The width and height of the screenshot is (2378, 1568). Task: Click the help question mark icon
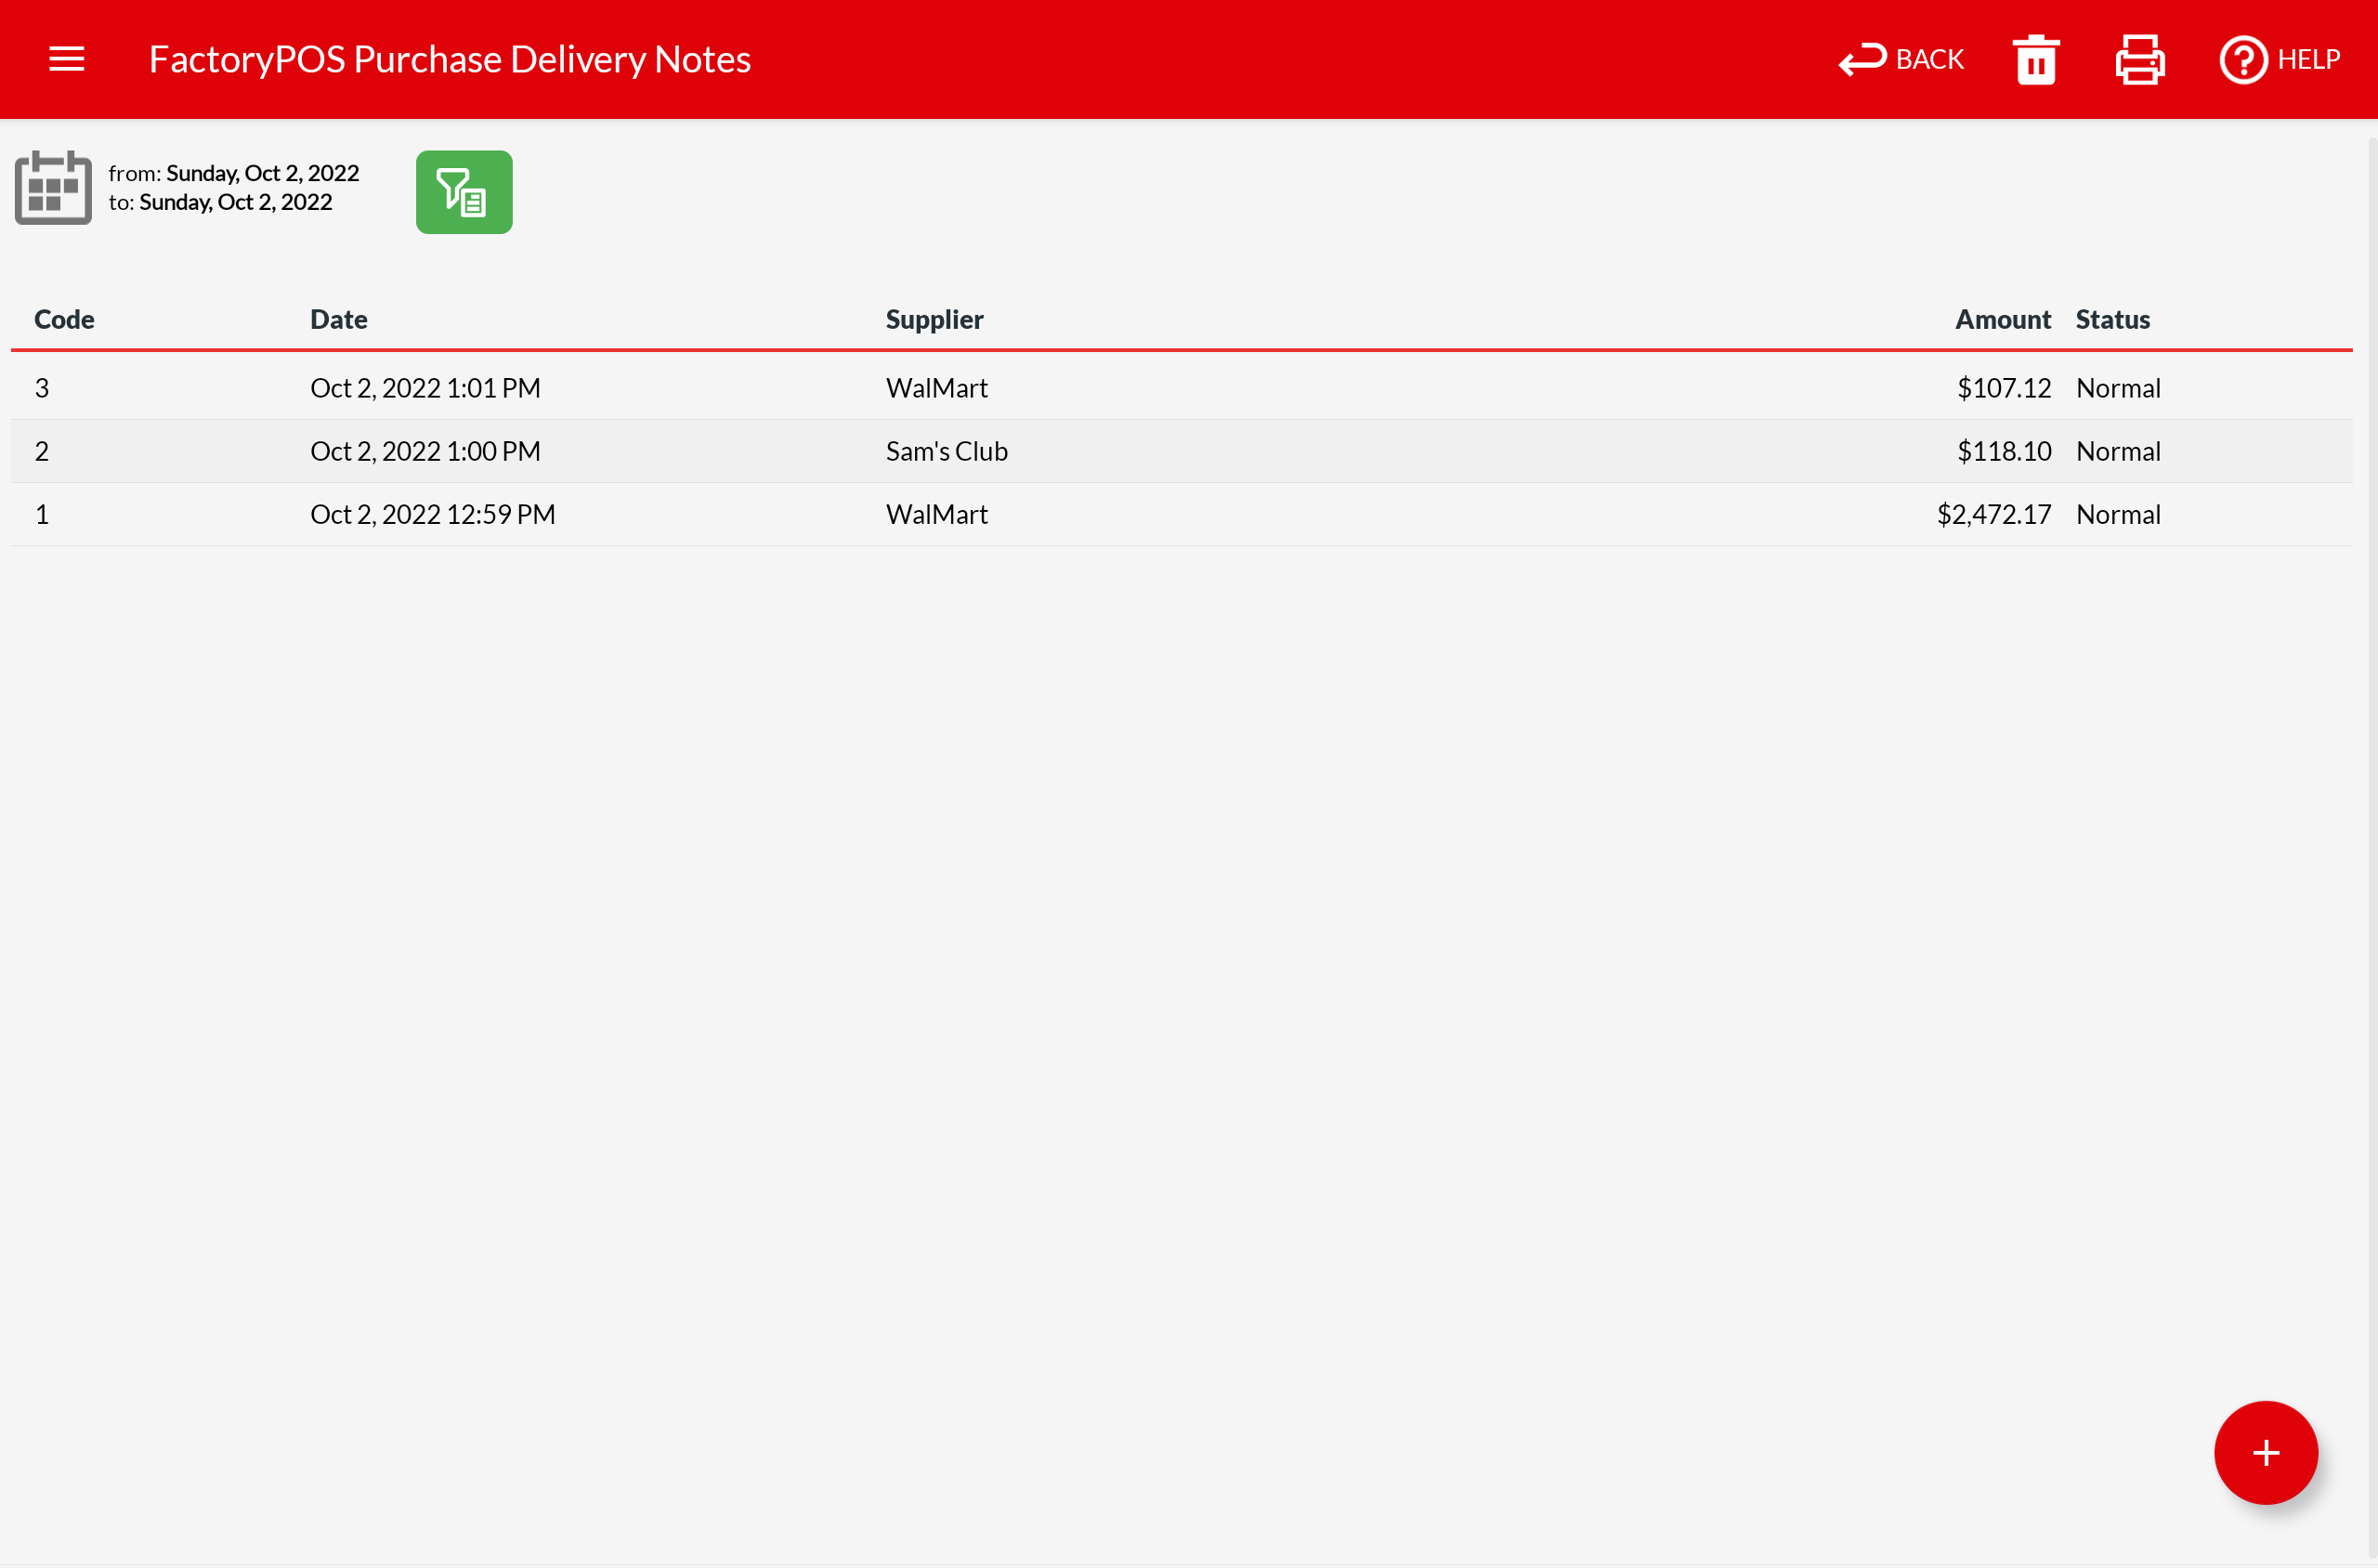tap(2243, 60)
